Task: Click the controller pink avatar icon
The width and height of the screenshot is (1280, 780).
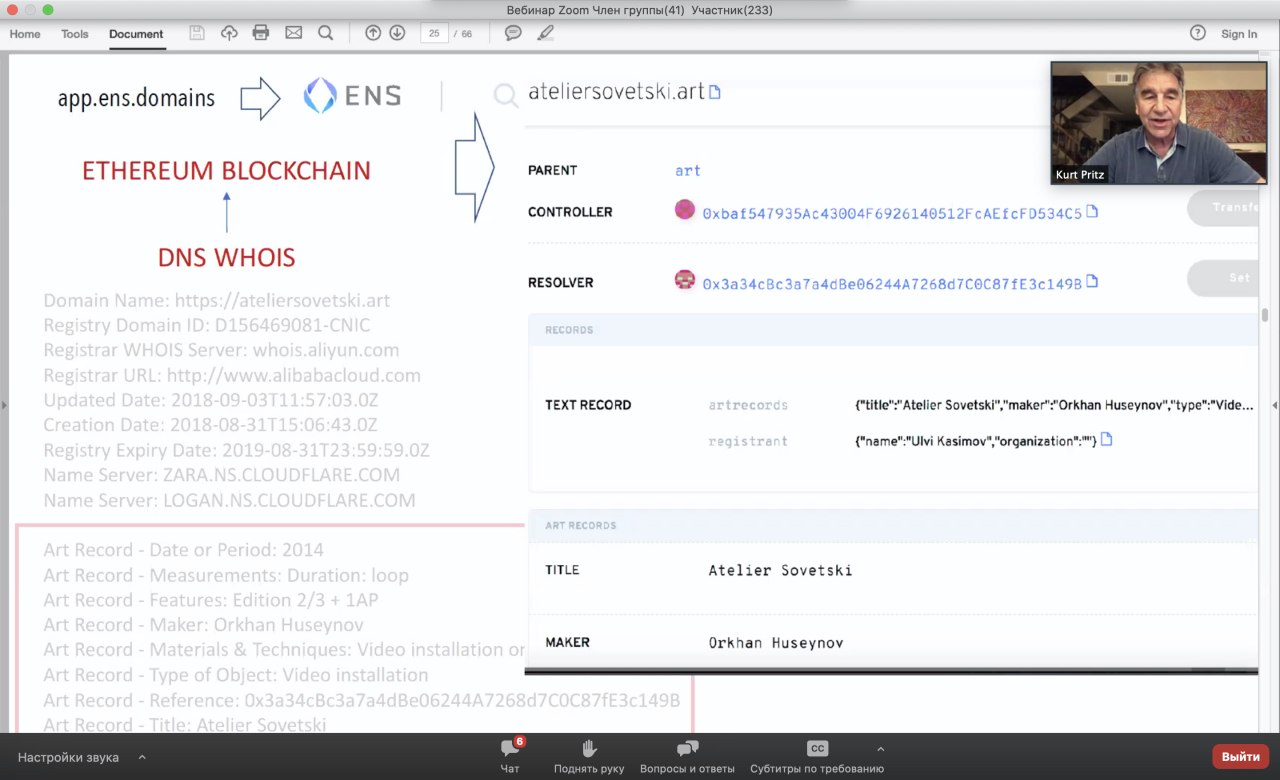Action: (x=685, y=210)
